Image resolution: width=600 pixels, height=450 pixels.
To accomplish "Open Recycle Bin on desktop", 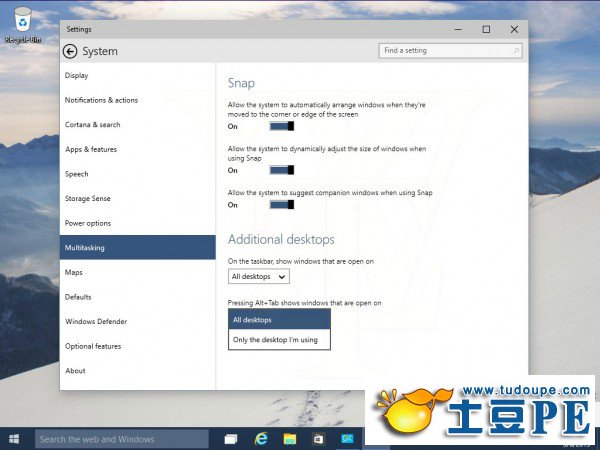I will click(x=23, y=25).
